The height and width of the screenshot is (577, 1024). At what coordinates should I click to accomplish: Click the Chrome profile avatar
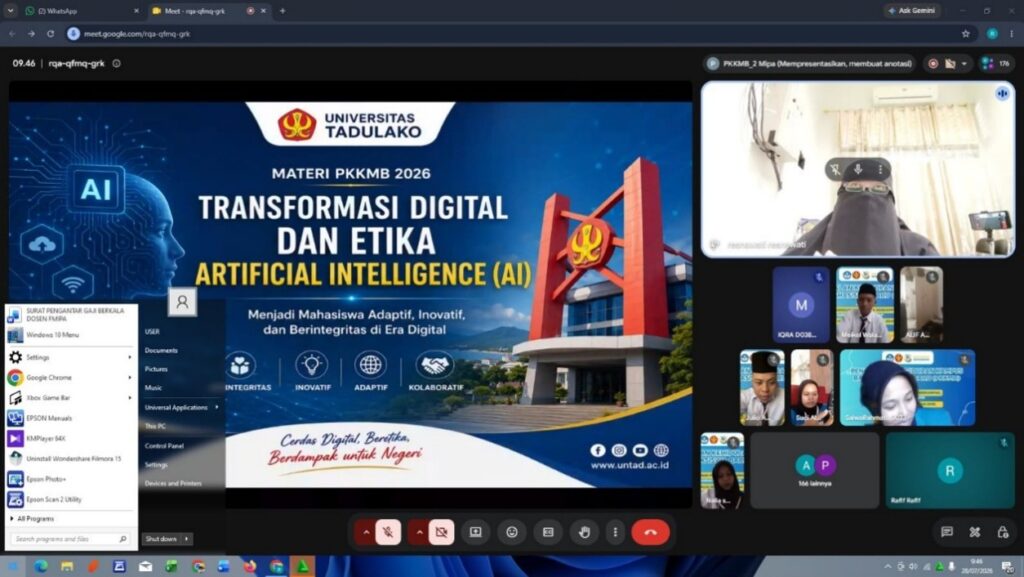[992, 33]
